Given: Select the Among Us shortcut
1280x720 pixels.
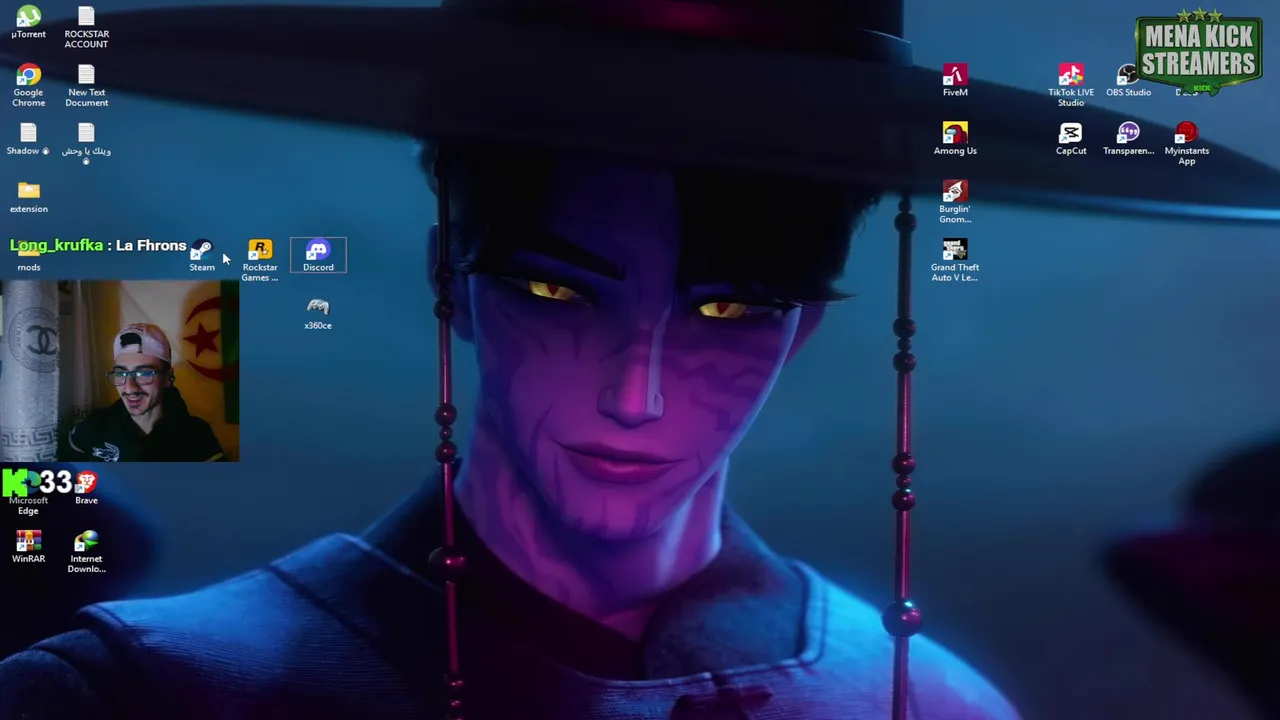Looking at the screenshot, I should pyautogui.click(x=955, y=139).
